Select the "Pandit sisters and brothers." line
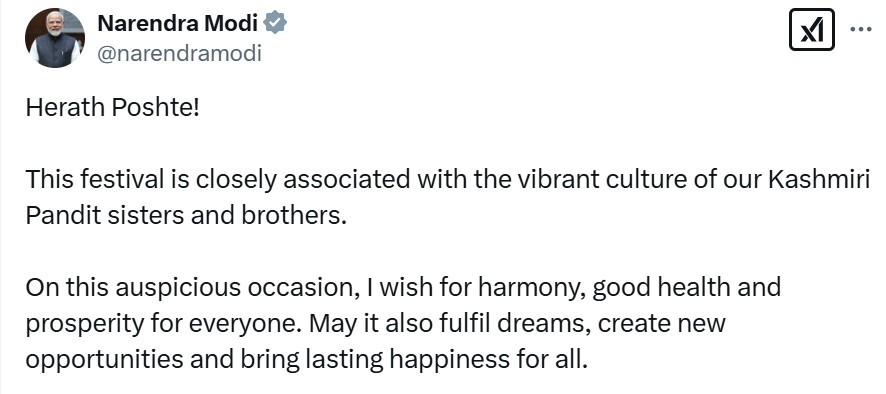886x394 pixels. 185,216
